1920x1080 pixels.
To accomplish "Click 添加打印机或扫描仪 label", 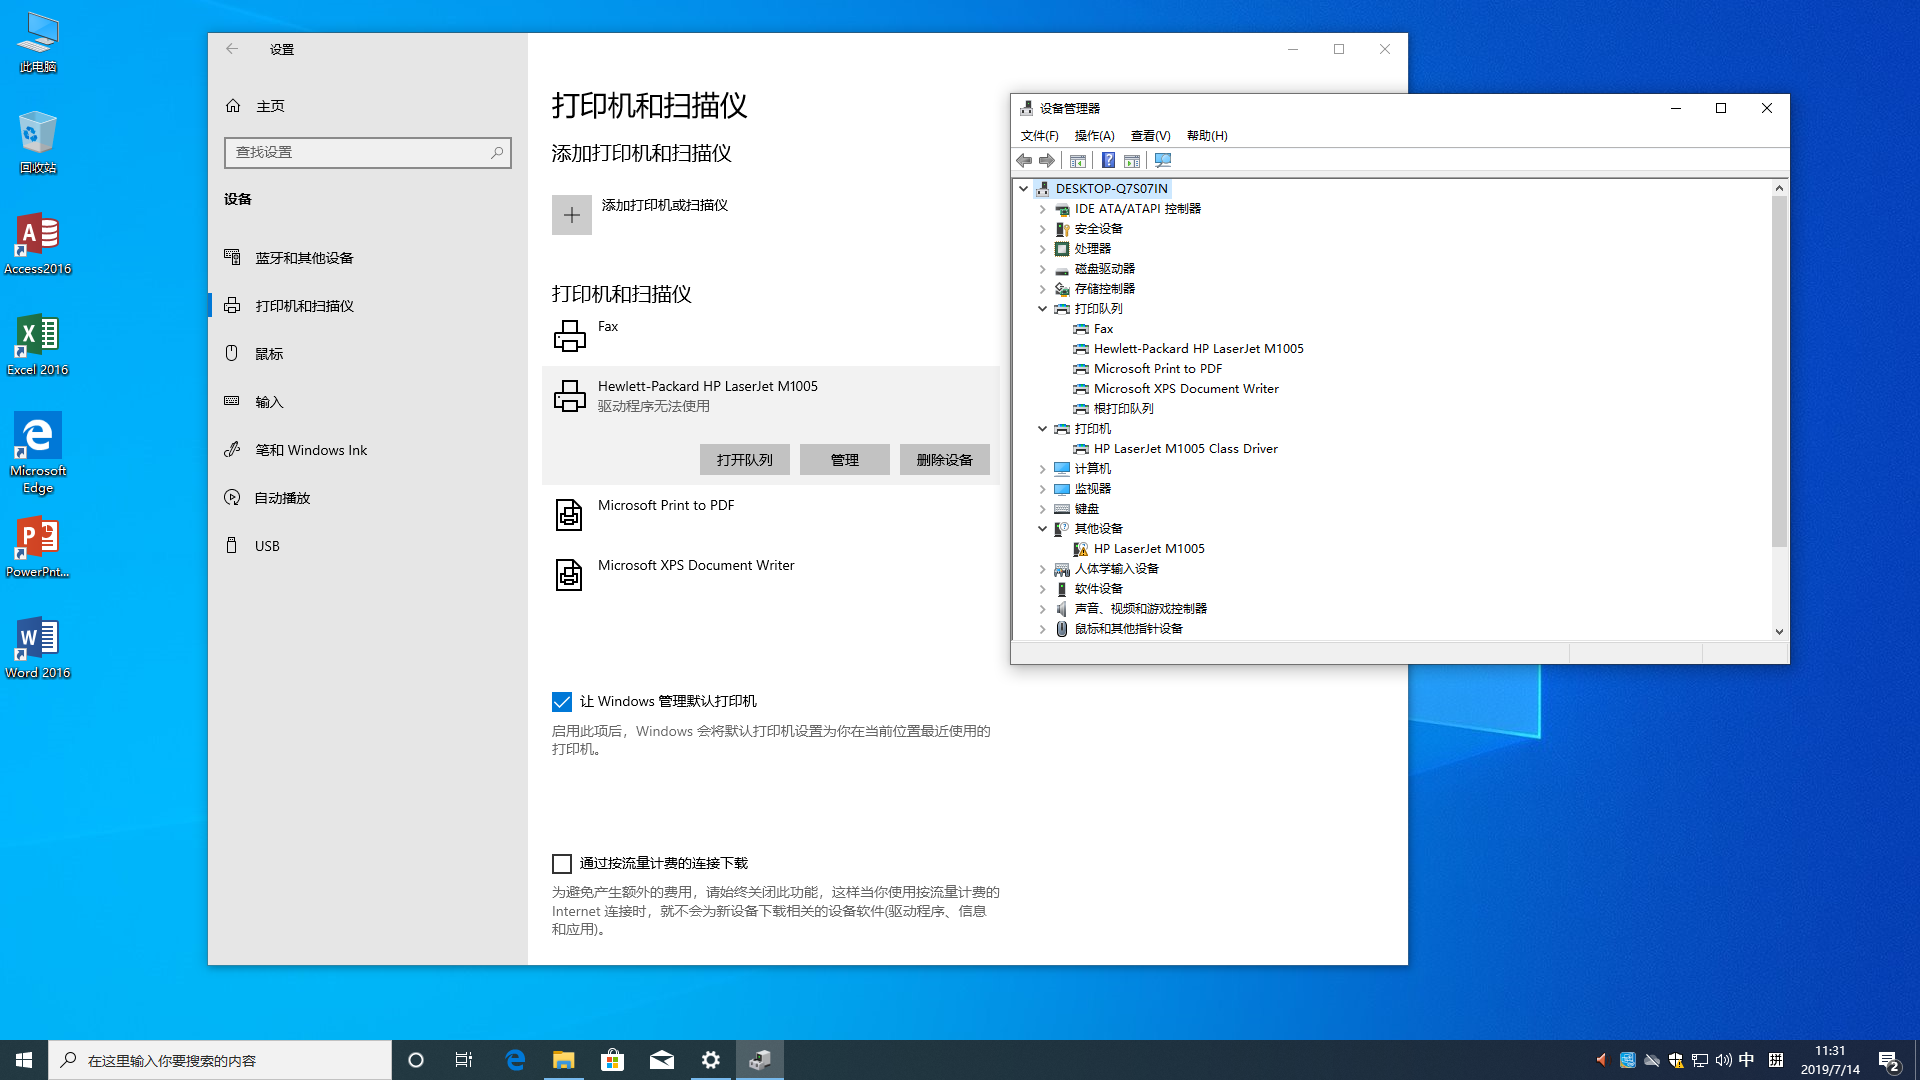I will click(665, 205).
